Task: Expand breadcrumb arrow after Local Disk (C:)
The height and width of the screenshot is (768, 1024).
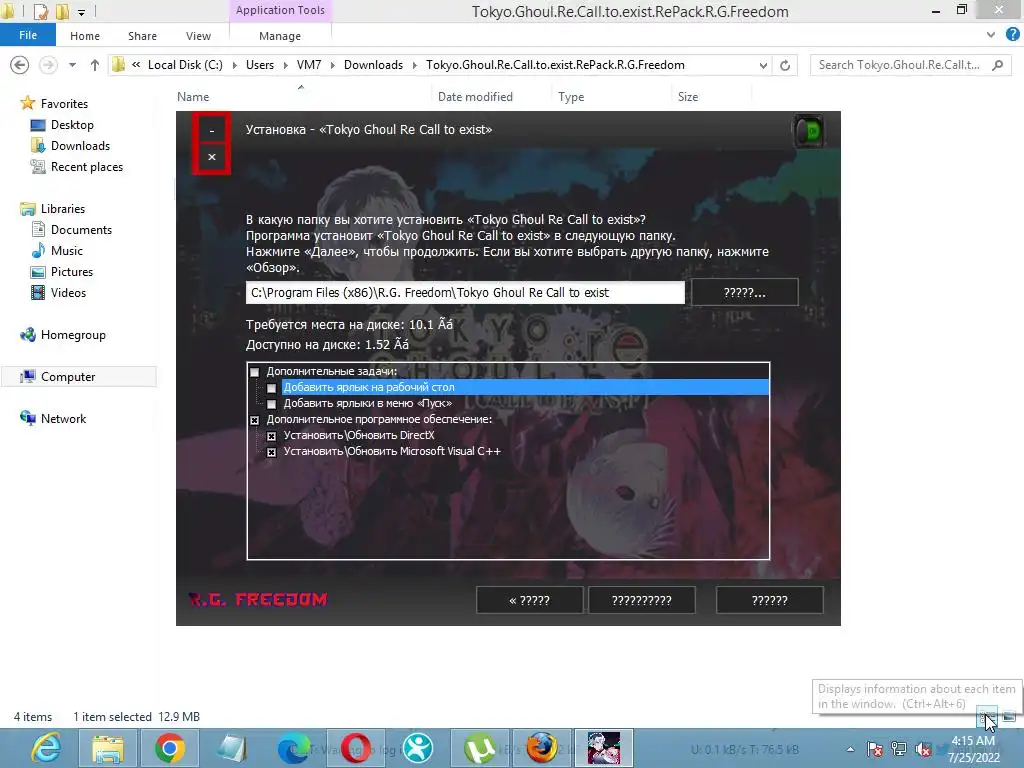Action: pyautogui.click(x=234, y=65)
